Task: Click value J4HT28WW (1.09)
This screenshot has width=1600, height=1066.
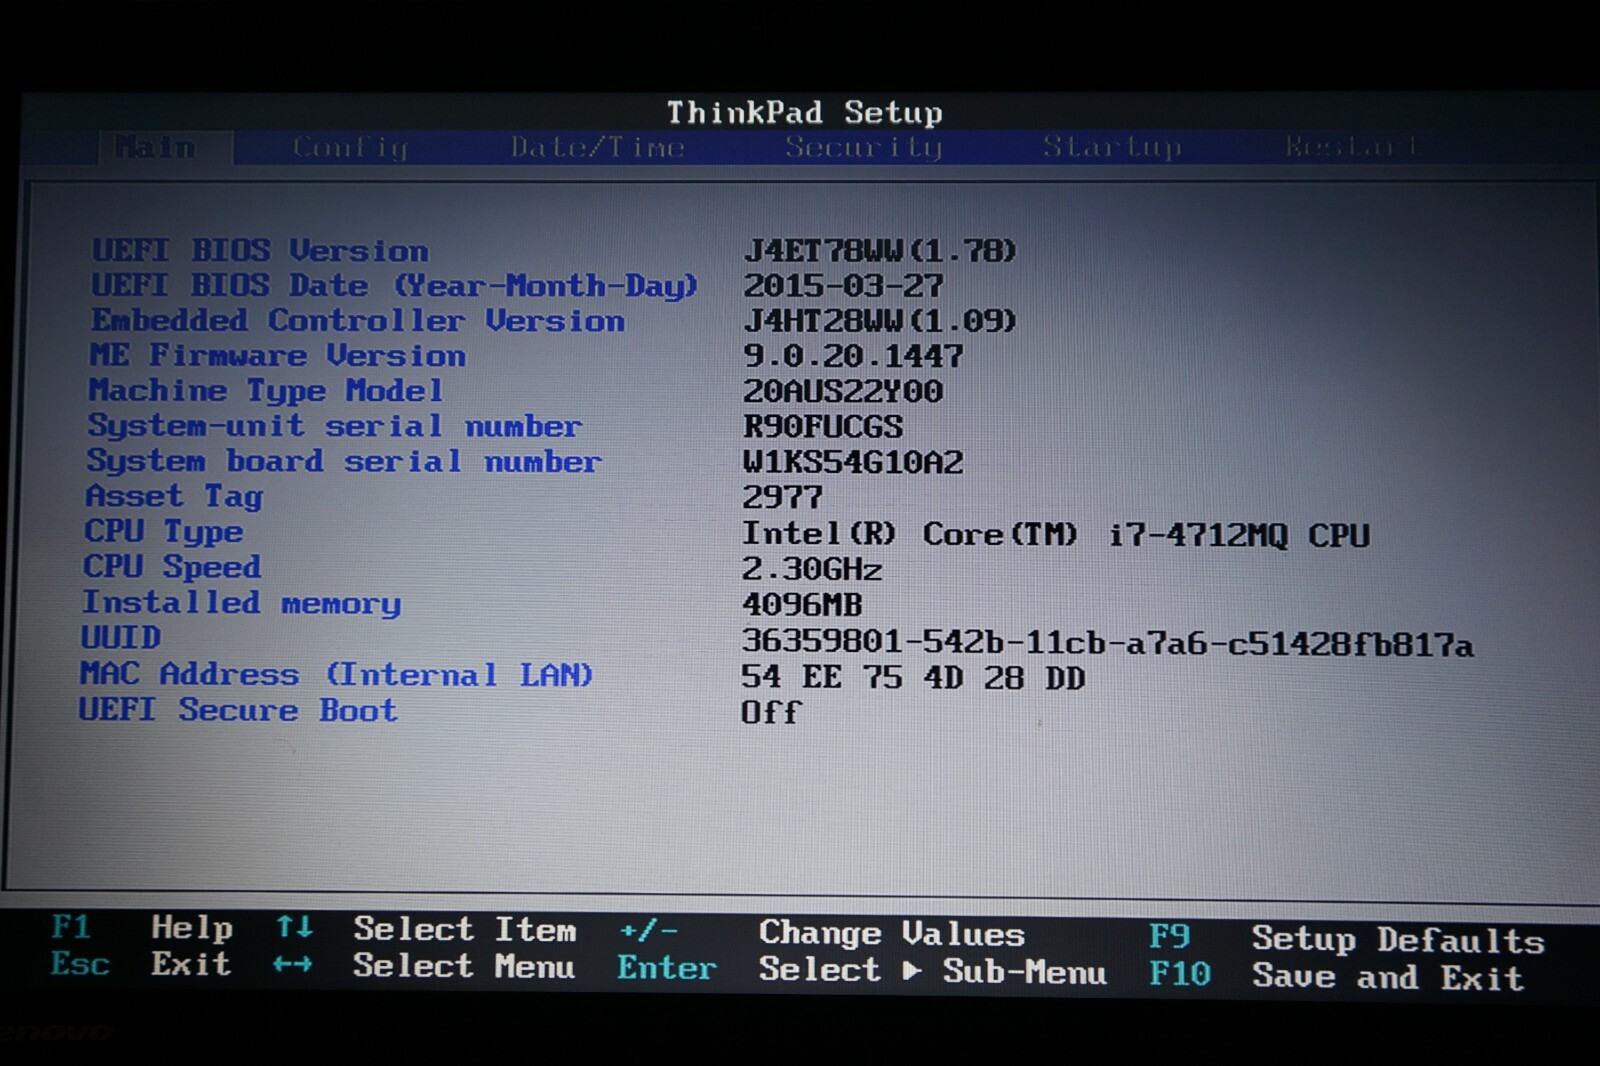Action: click(x=879, y=320)
